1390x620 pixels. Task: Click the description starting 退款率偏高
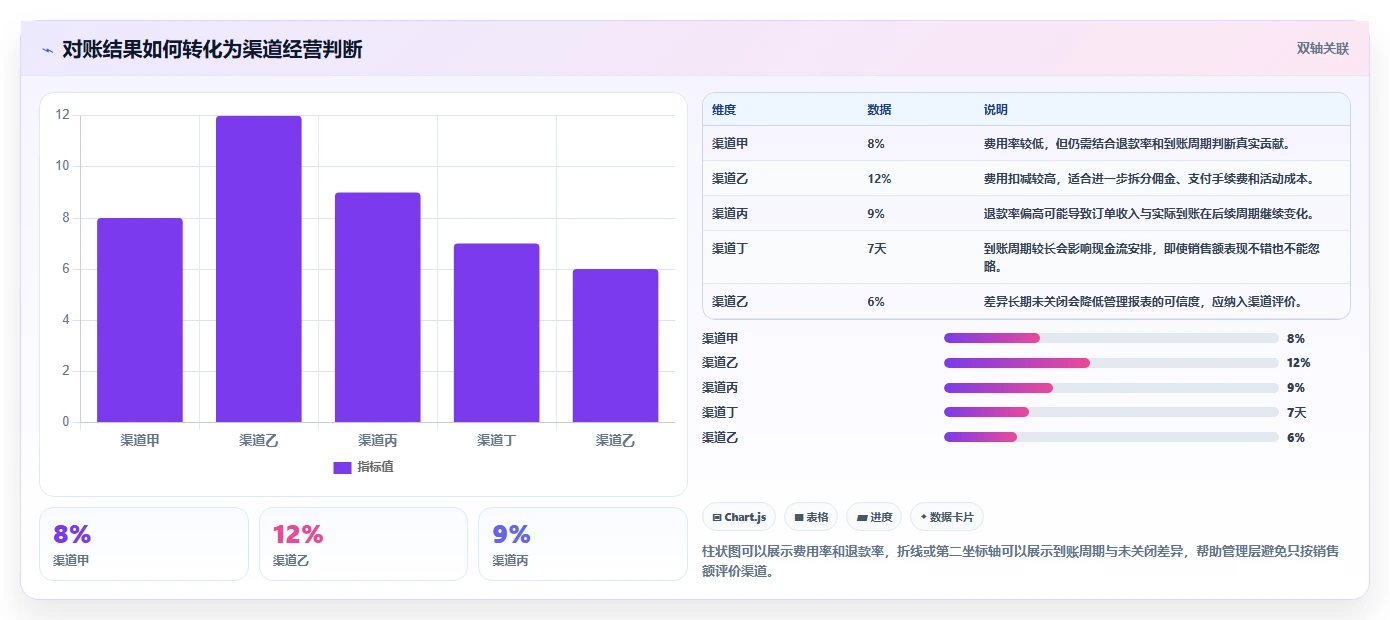tap(1149, 214)
